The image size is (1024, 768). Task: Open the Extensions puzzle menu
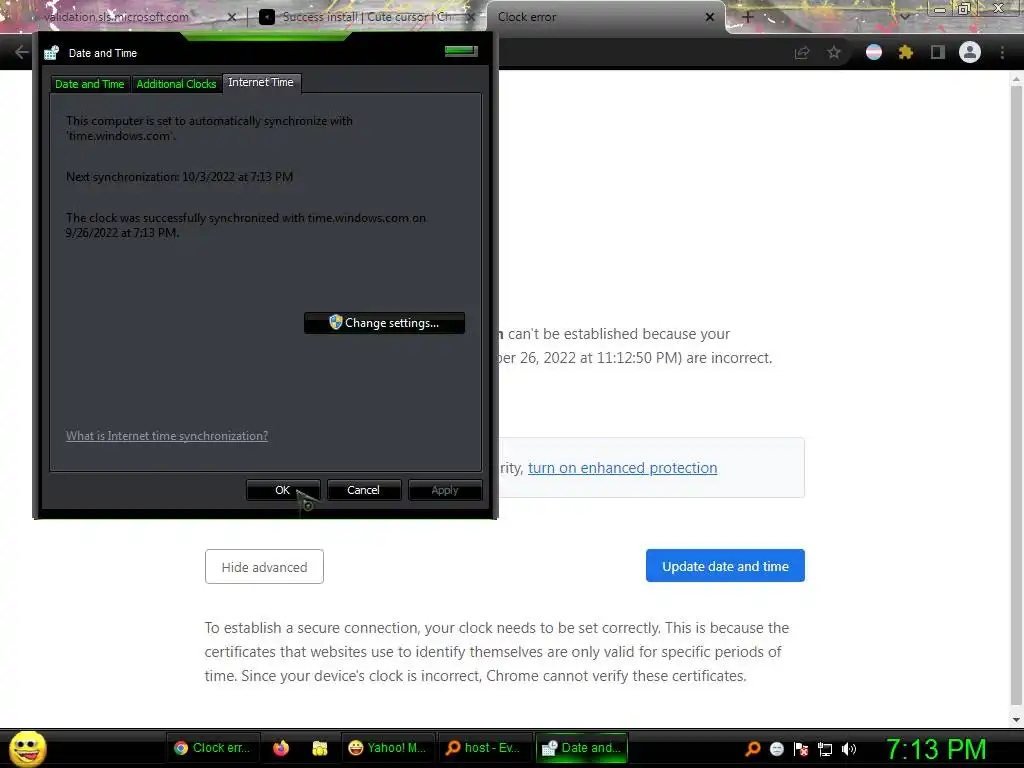click(906, 52)
